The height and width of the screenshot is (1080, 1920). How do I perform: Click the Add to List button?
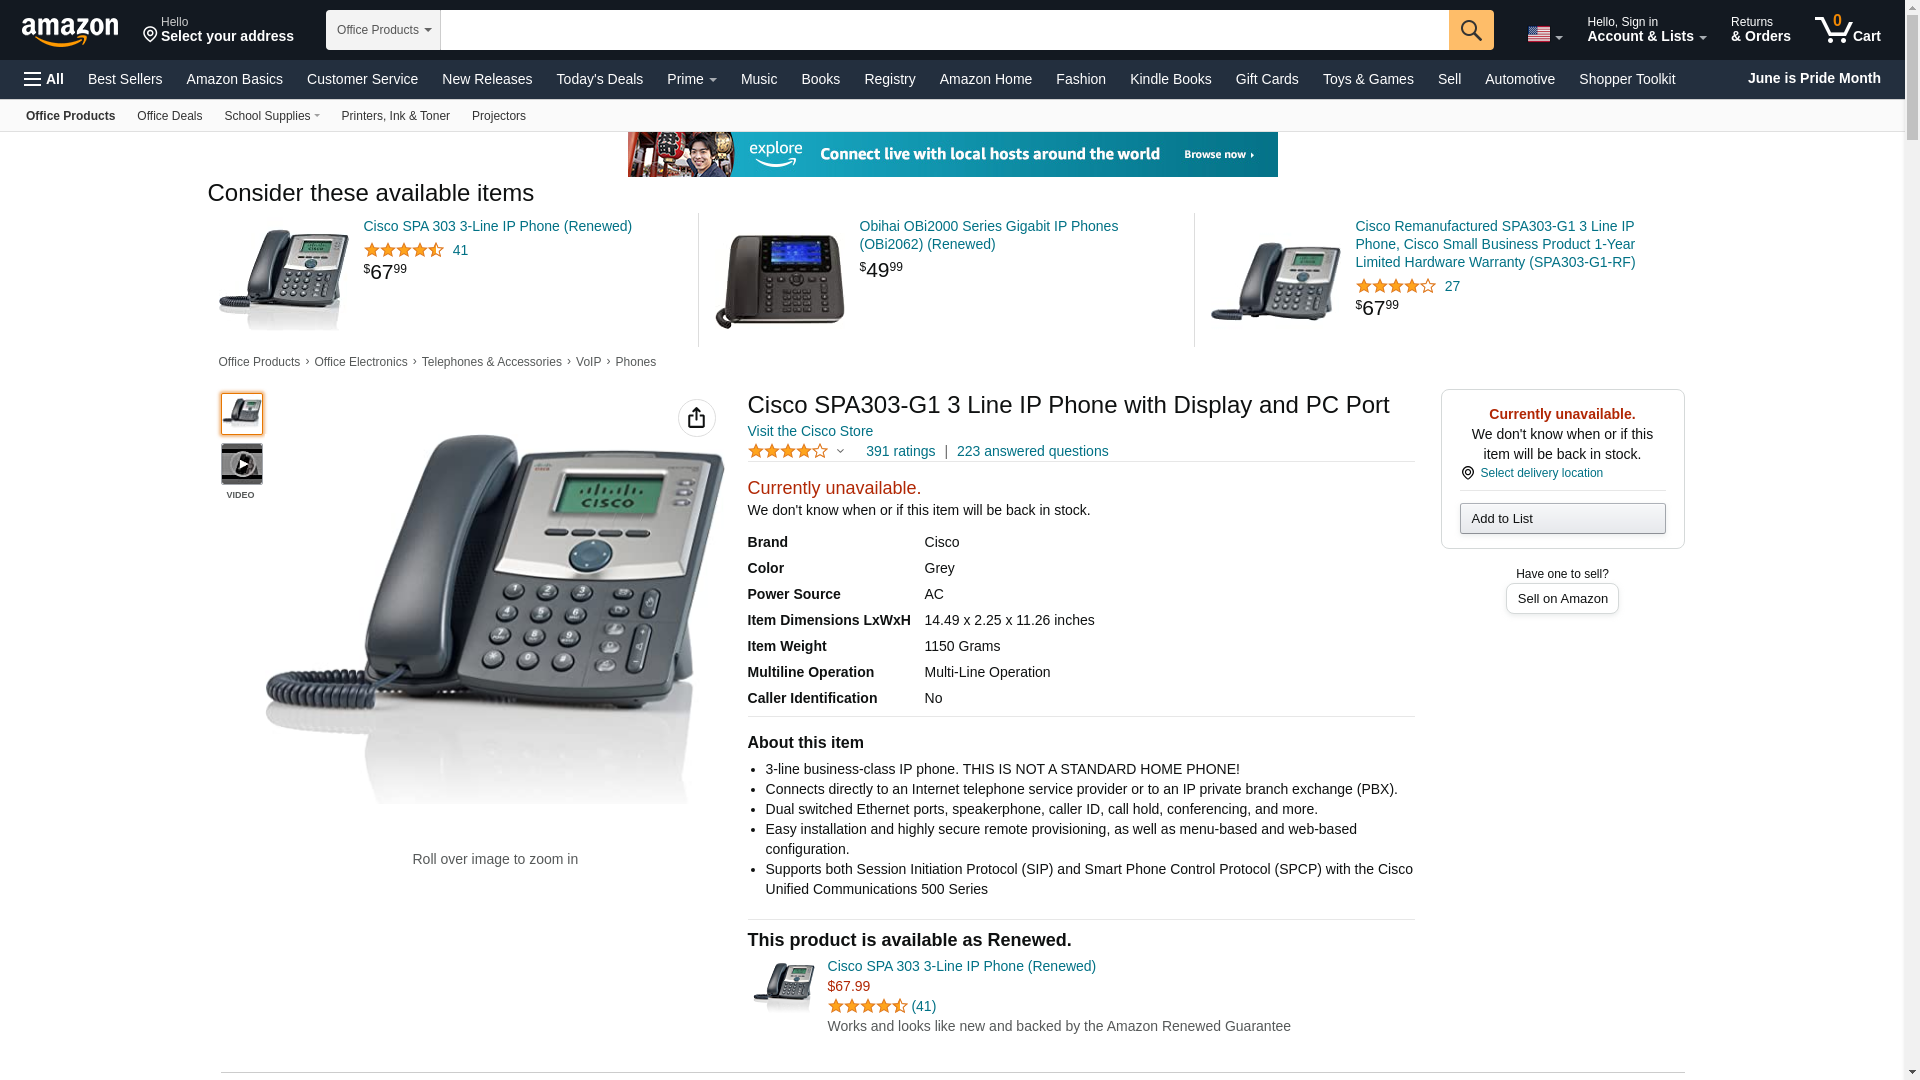click(1562, 519)
